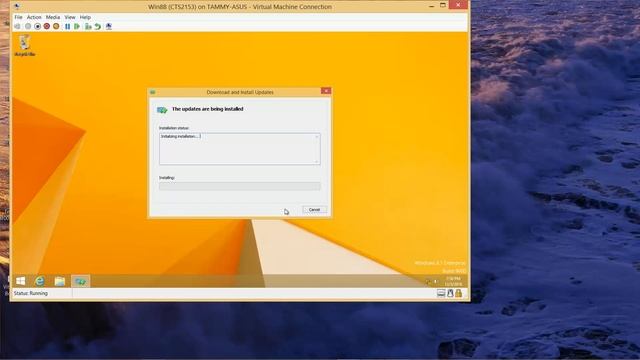
Task: Minimize the Virtual Machine Connection window
Action: click(x=431, y=6)
